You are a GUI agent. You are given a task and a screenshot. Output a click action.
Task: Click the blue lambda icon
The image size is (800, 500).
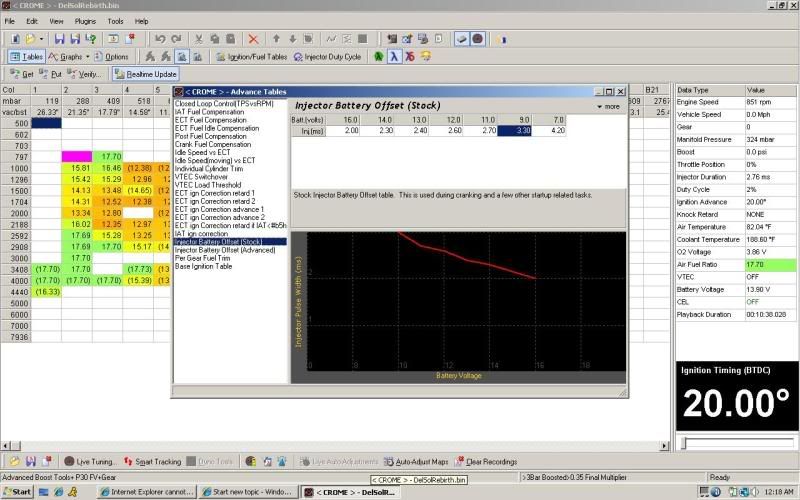[x=394, y=57]
